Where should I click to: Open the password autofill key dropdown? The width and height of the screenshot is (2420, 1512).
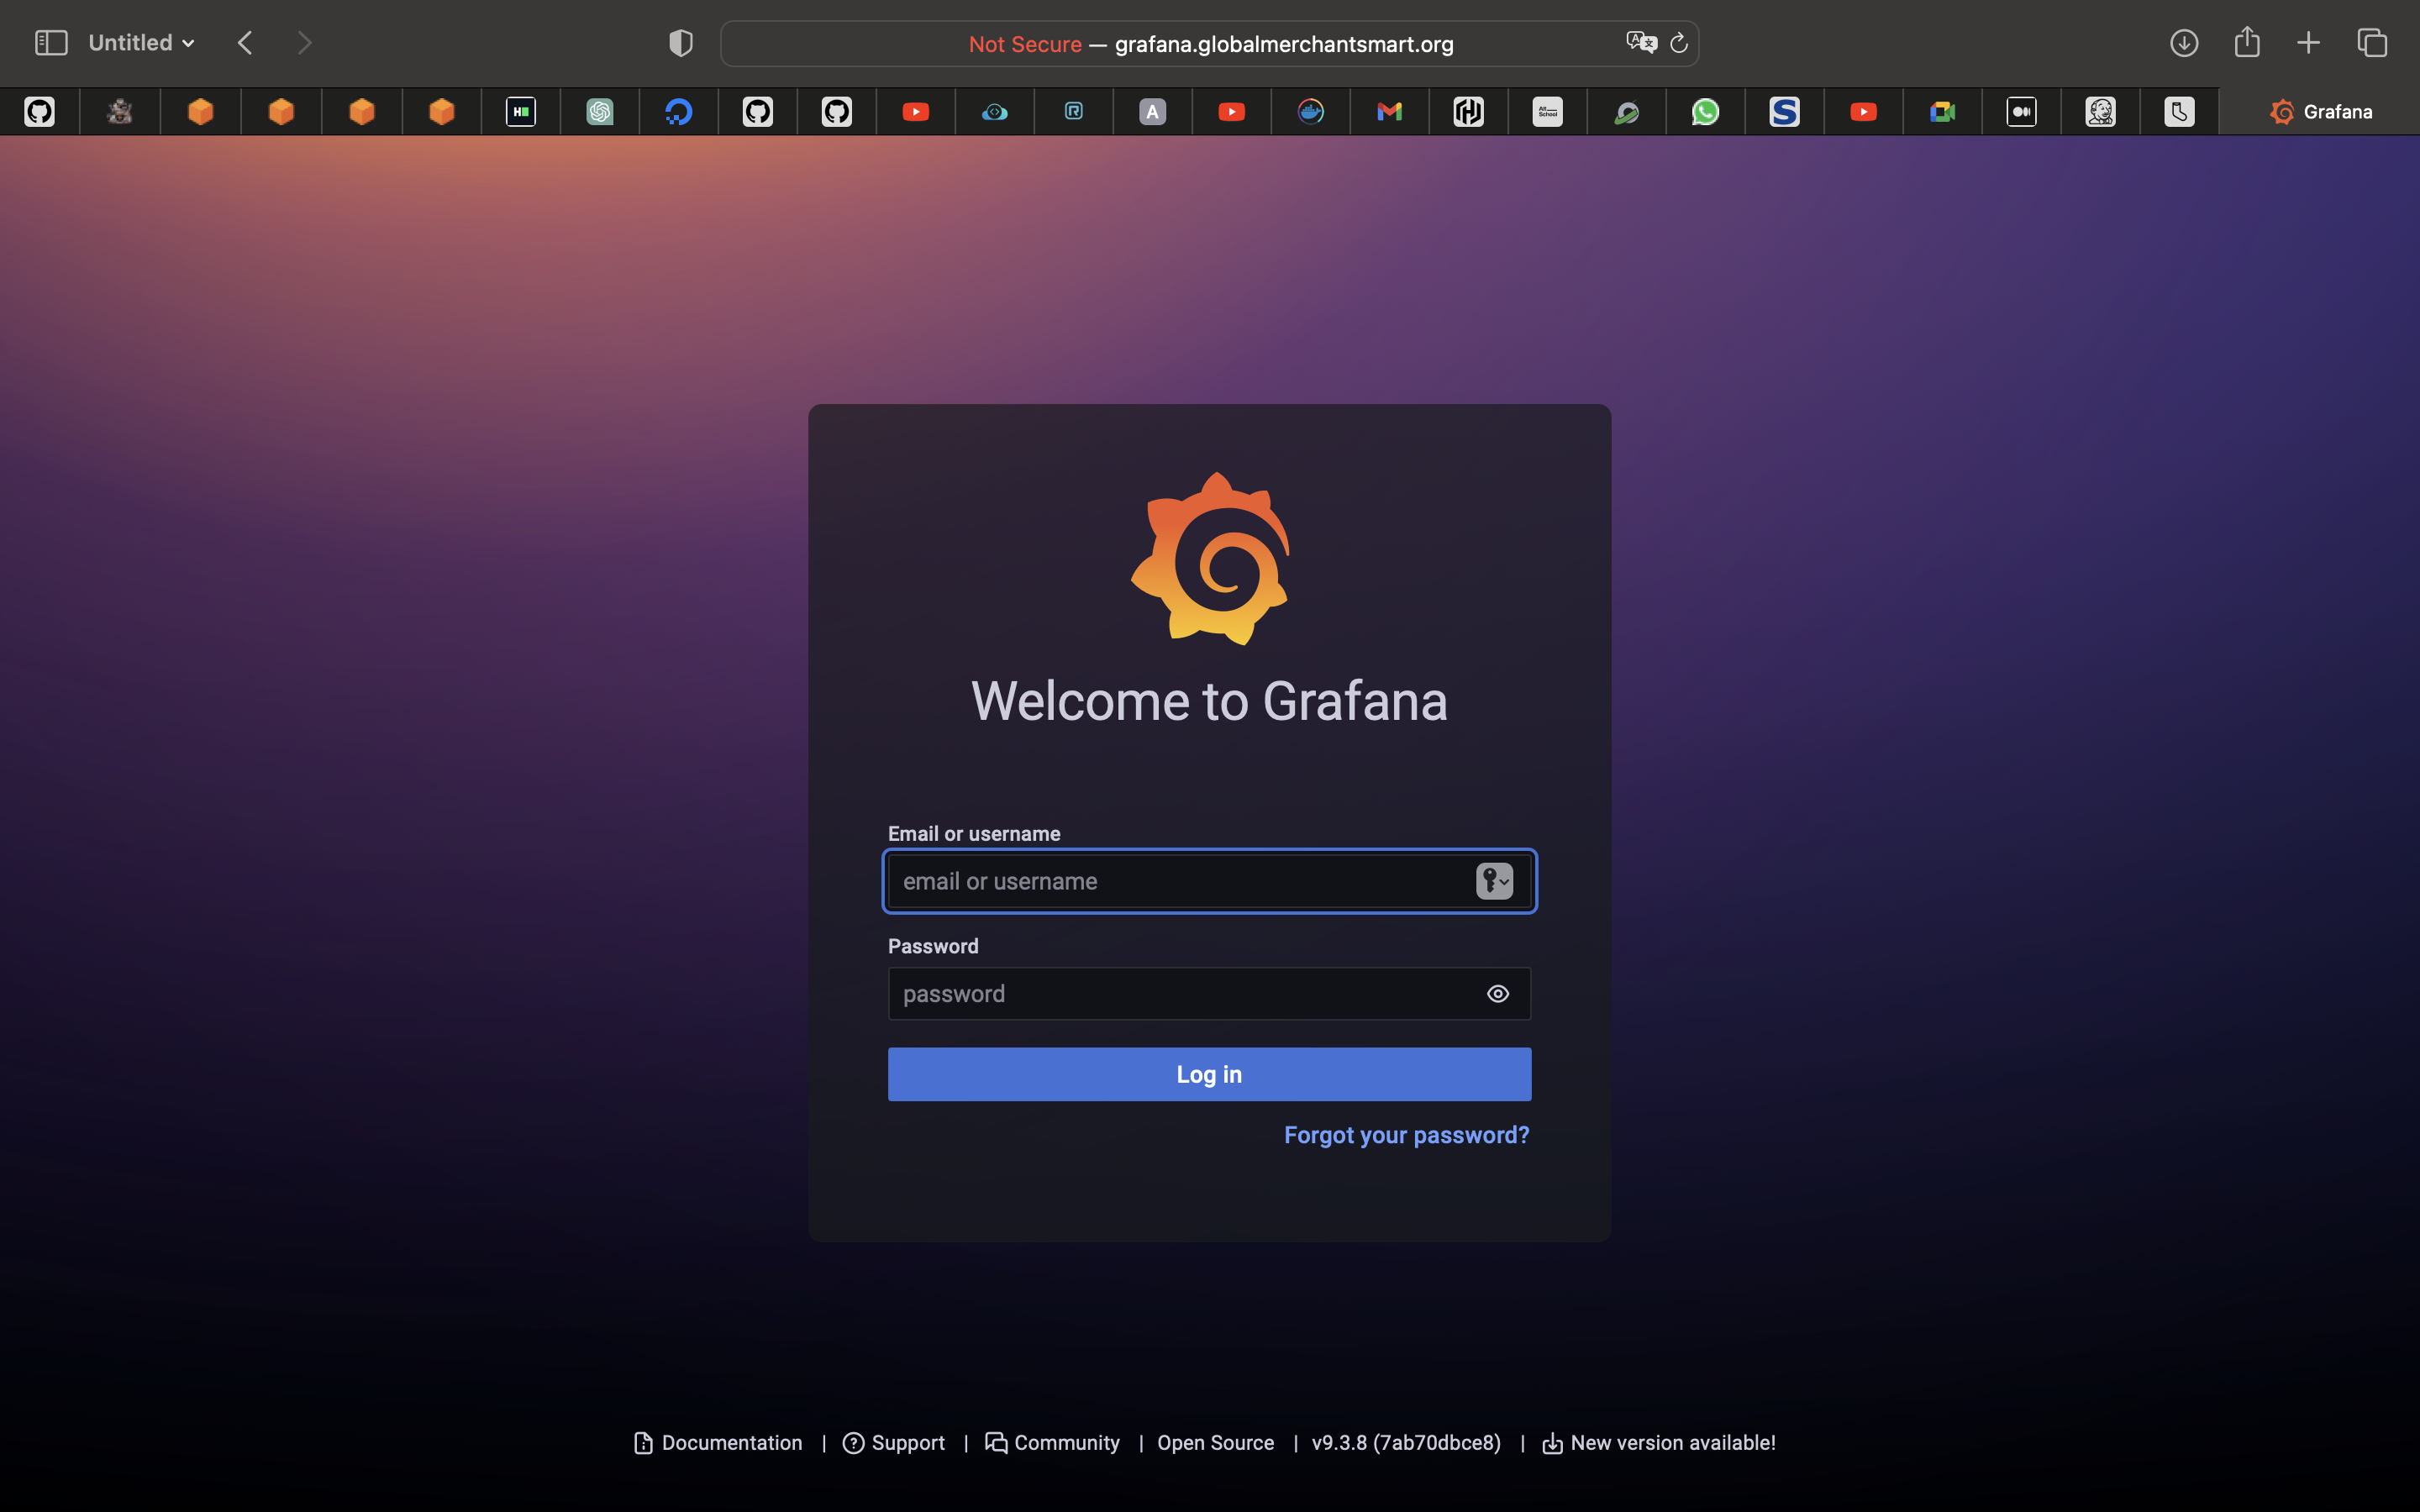1494,881
